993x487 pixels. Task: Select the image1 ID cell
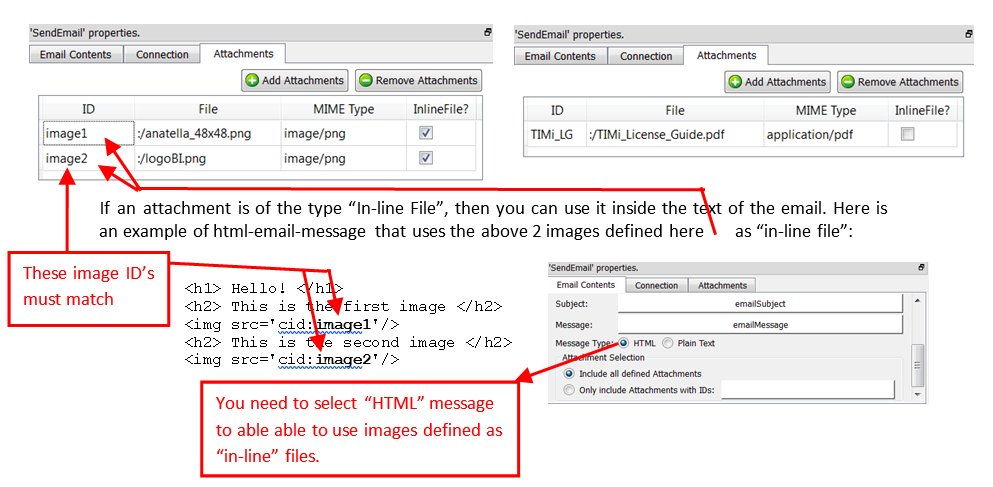click(89, 134)
